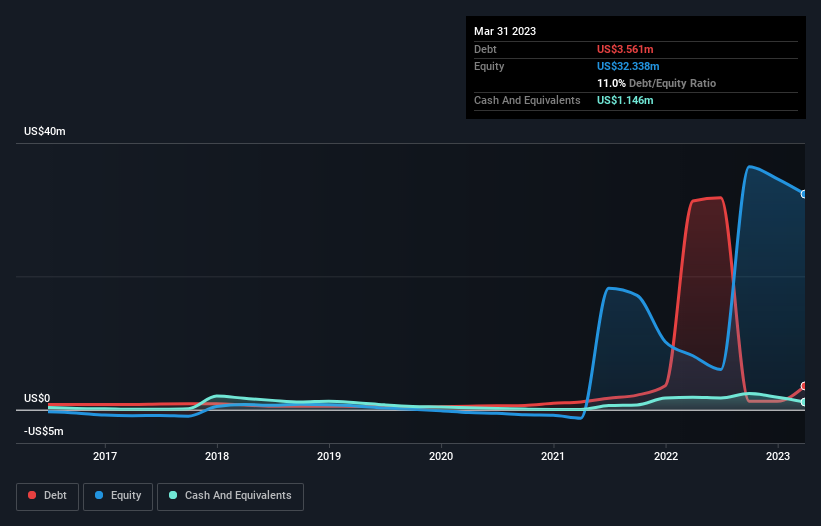Image resolution: width=821 pixels, height=526 pixels.
Task: Click the US$3.561m debt value
Action: click(x=625, y=49)
